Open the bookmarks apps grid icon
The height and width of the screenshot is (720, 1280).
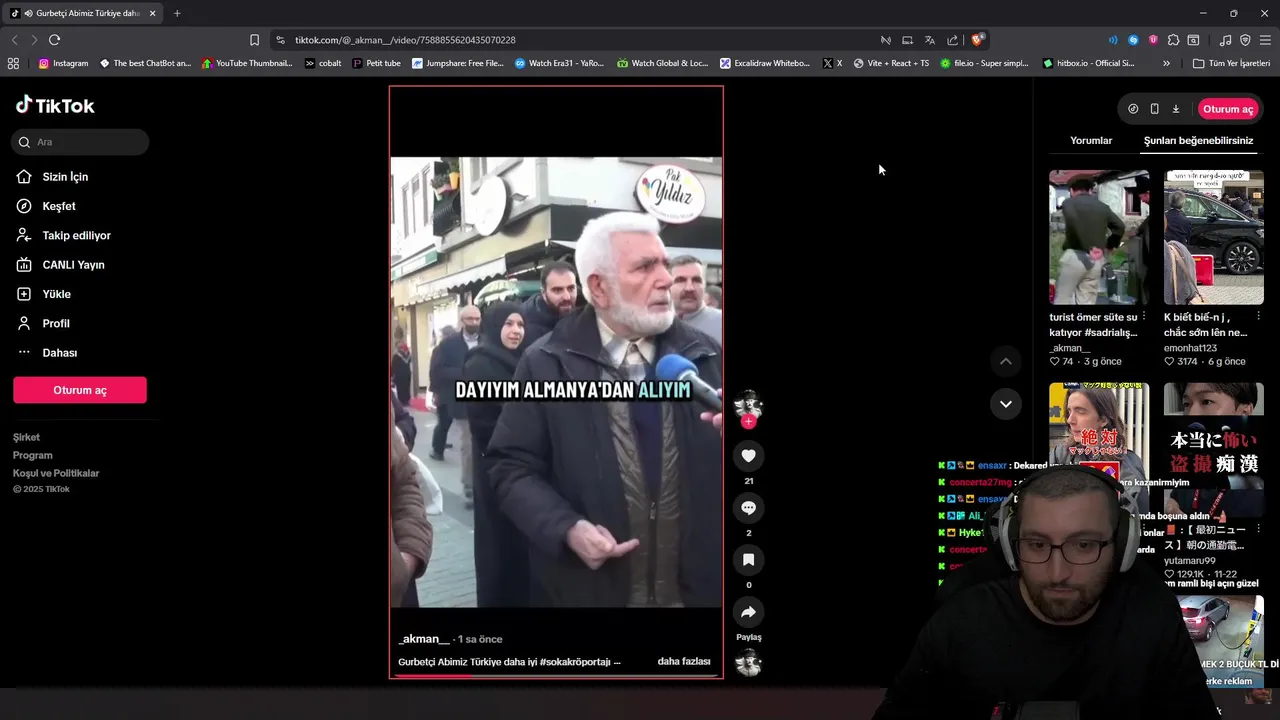[13, 63]
